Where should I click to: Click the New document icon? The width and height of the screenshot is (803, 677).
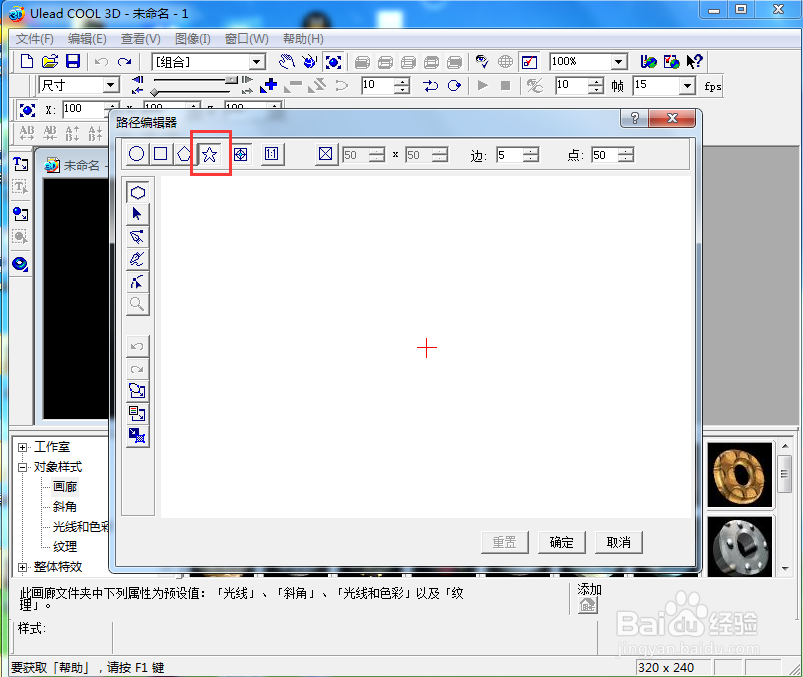[x=27, y=61]
